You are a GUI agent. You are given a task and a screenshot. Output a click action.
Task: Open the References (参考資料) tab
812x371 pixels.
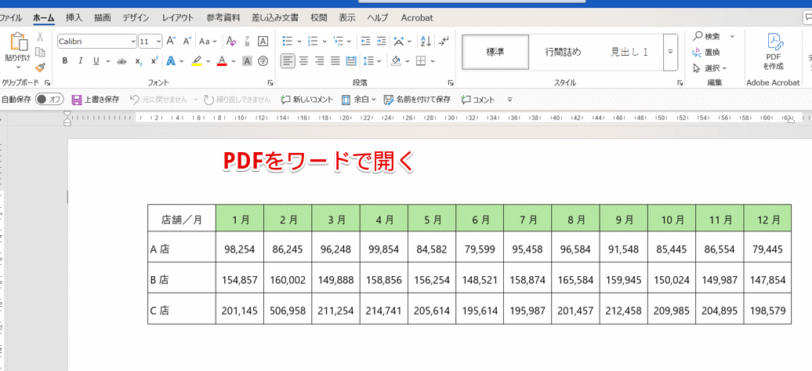tap(223, 18)
